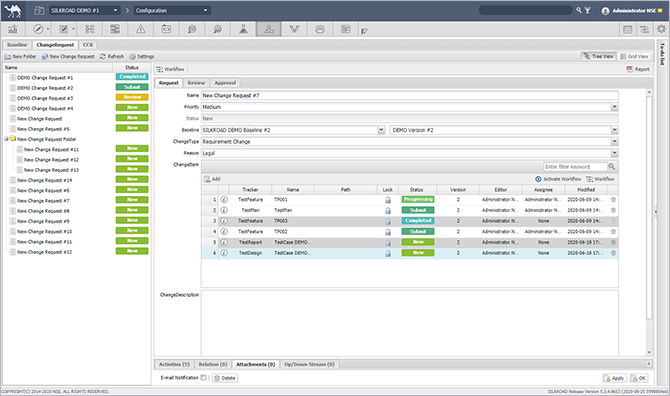
Task: Open the database stack icon at top right
Action: 628,29
